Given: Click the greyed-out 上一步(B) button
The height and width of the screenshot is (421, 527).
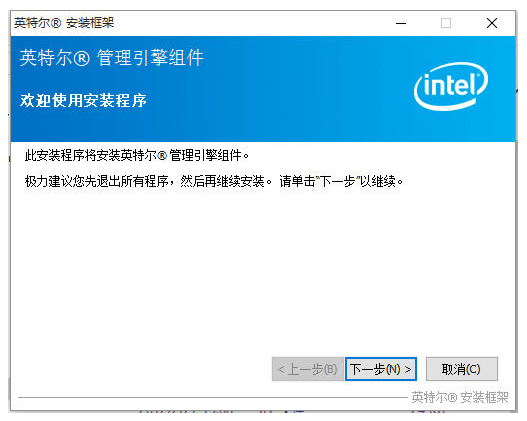Looking at the screenshot, I should coord(308,369).
